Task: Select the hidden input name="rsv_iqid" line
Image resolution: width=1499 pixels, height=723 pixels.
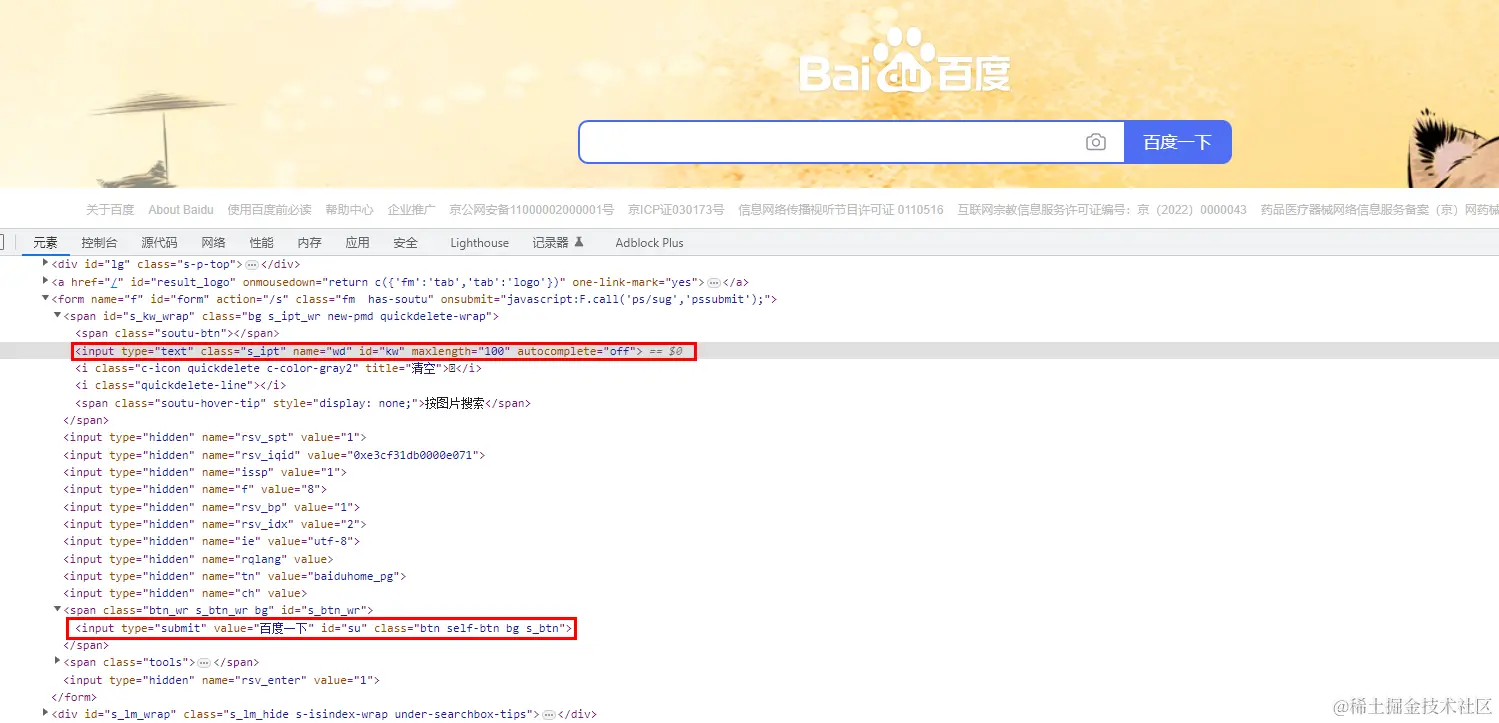Action: (274, 455)
